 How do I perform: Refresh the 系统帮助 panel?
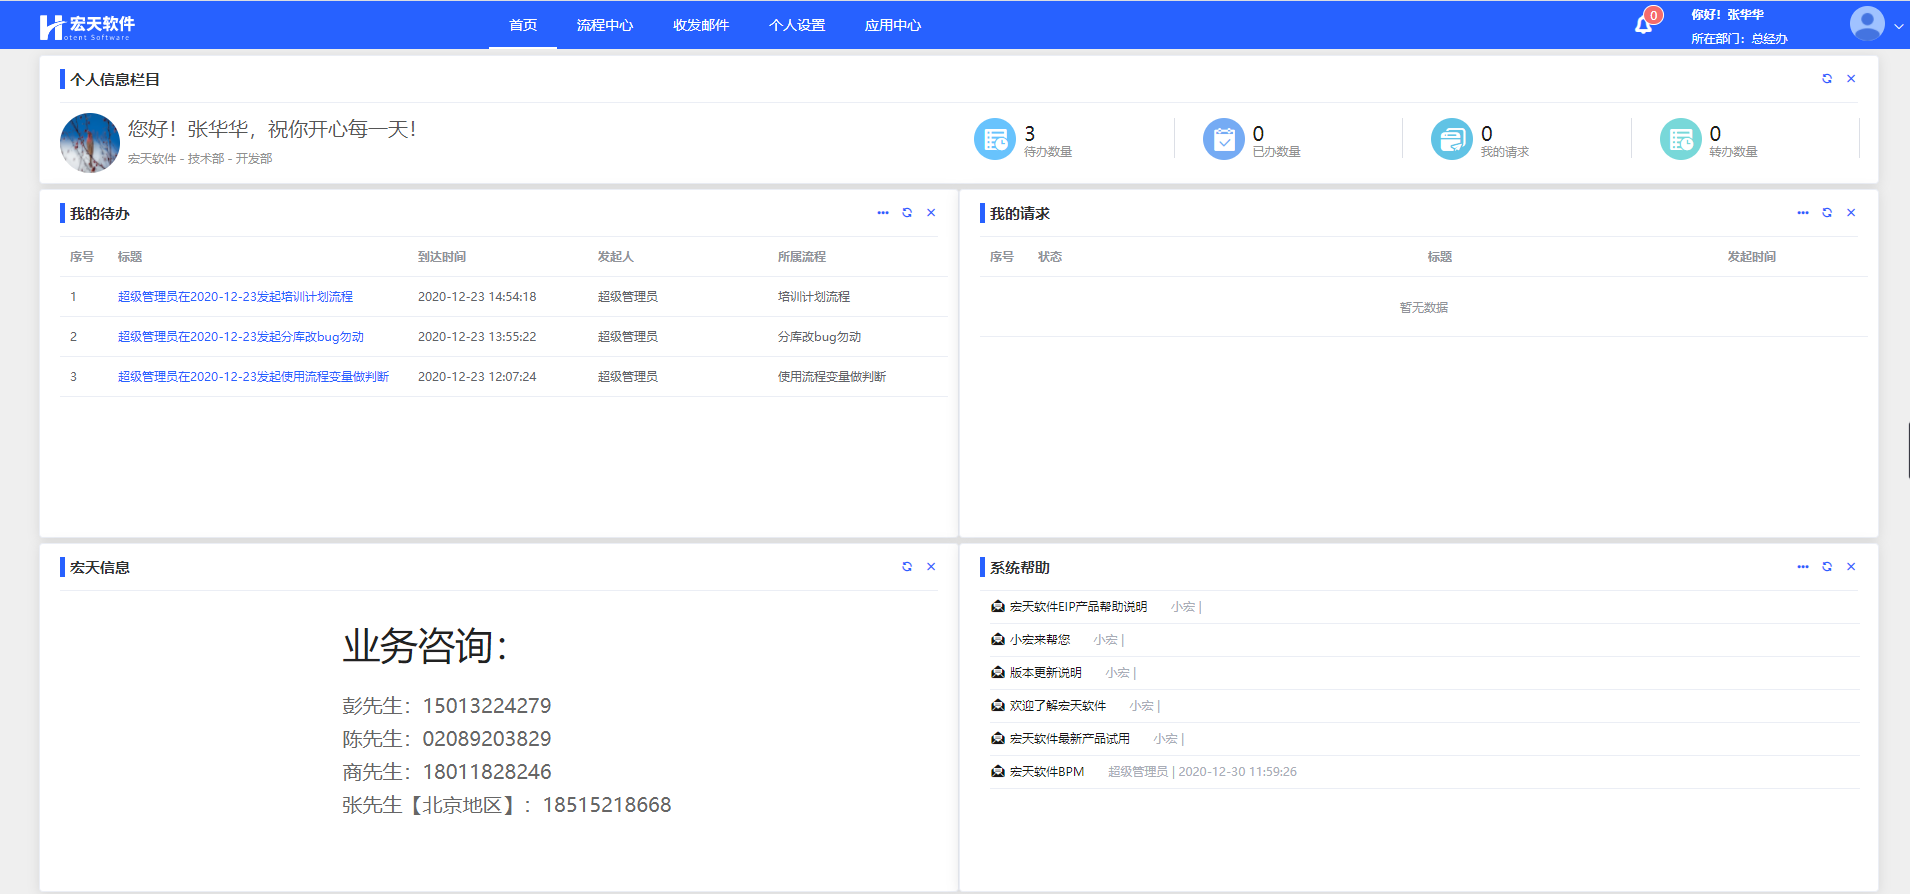[x=1827, y=567]
